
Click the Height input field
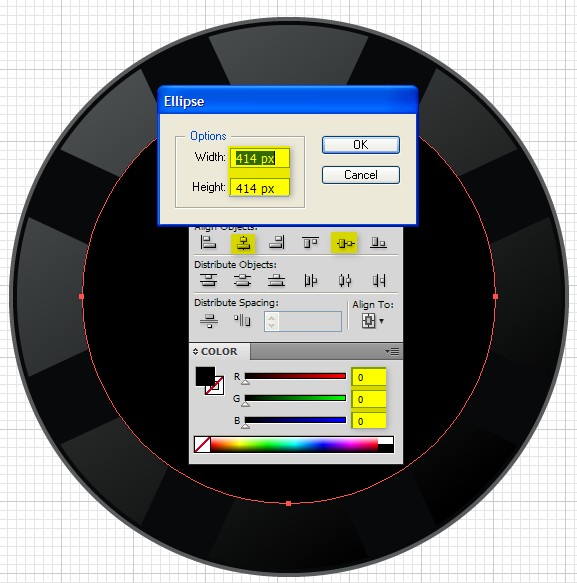(x=260, y=188)
